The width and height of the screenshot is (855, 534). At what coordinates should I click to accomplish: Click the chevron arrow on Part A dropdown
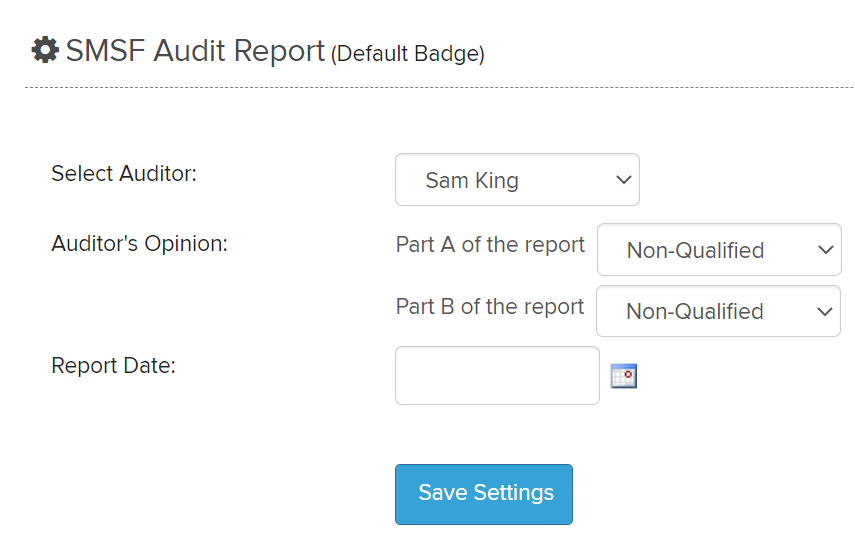pos(825,250)
